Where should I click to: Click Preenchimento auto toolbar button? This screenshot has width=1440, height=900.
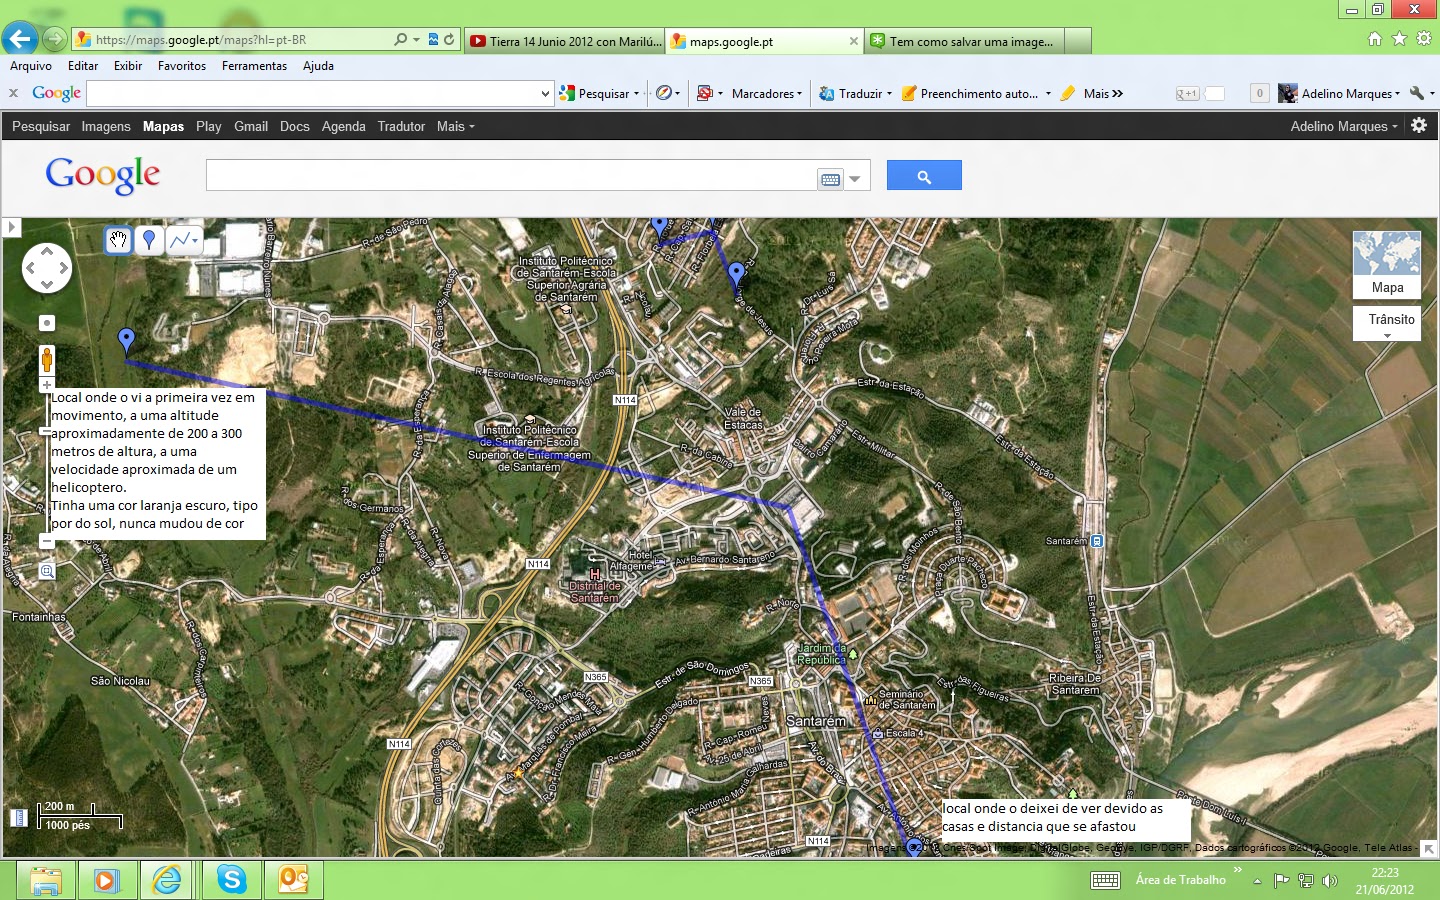[970, 93]
